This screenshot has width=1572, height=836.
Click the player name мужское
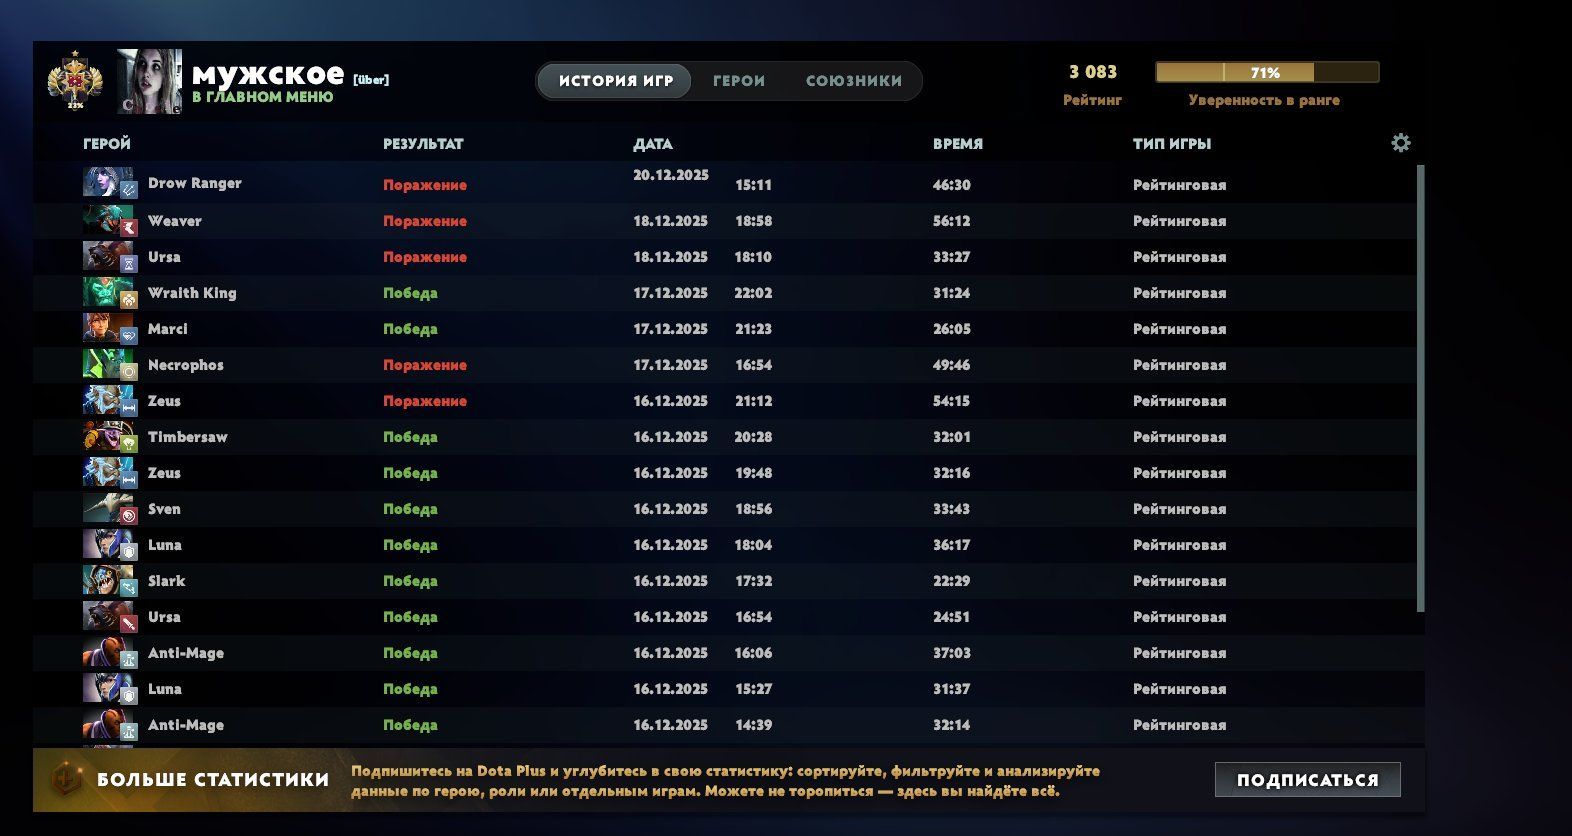coord(267,75)
